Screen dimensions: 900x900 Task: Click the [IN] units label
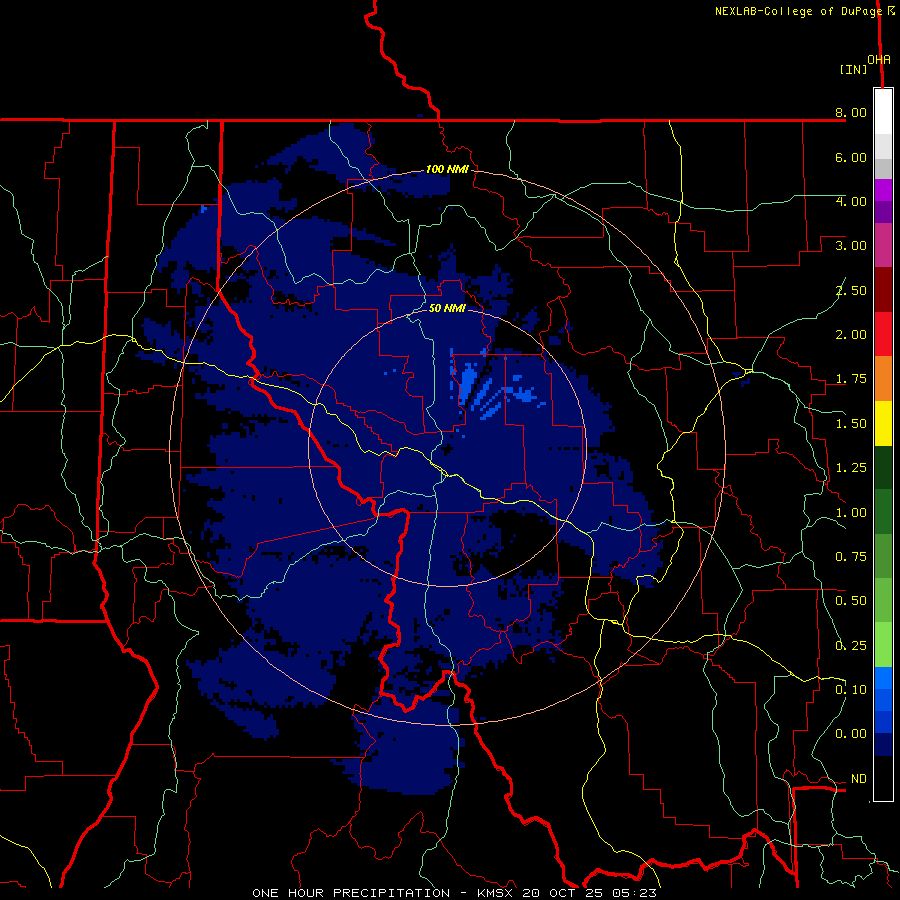853,69
